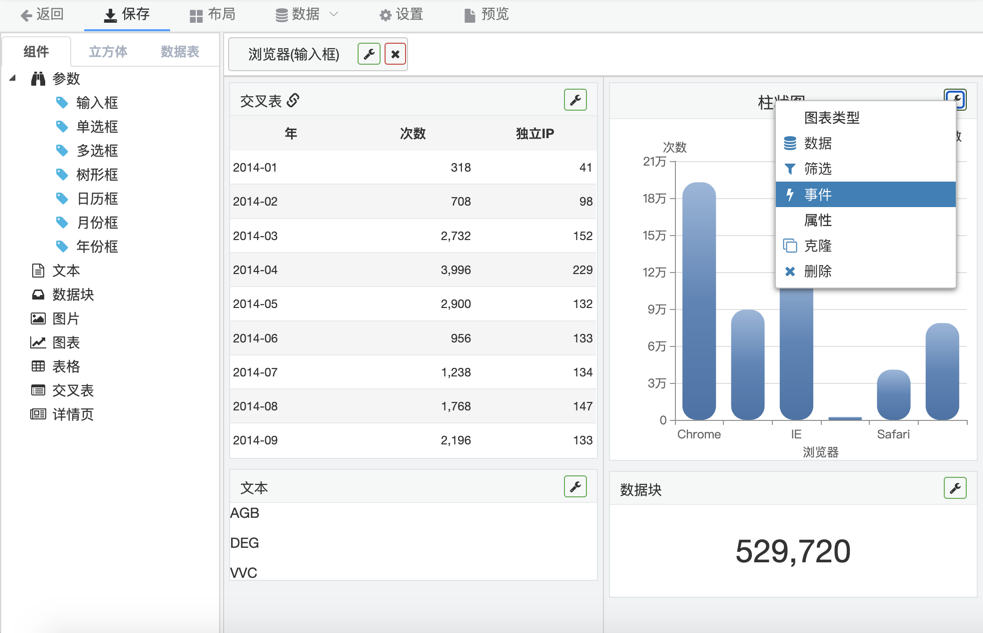The image size is (983, 633).
Task: Collapse the 参数 tree node
Action: [13, 78]
